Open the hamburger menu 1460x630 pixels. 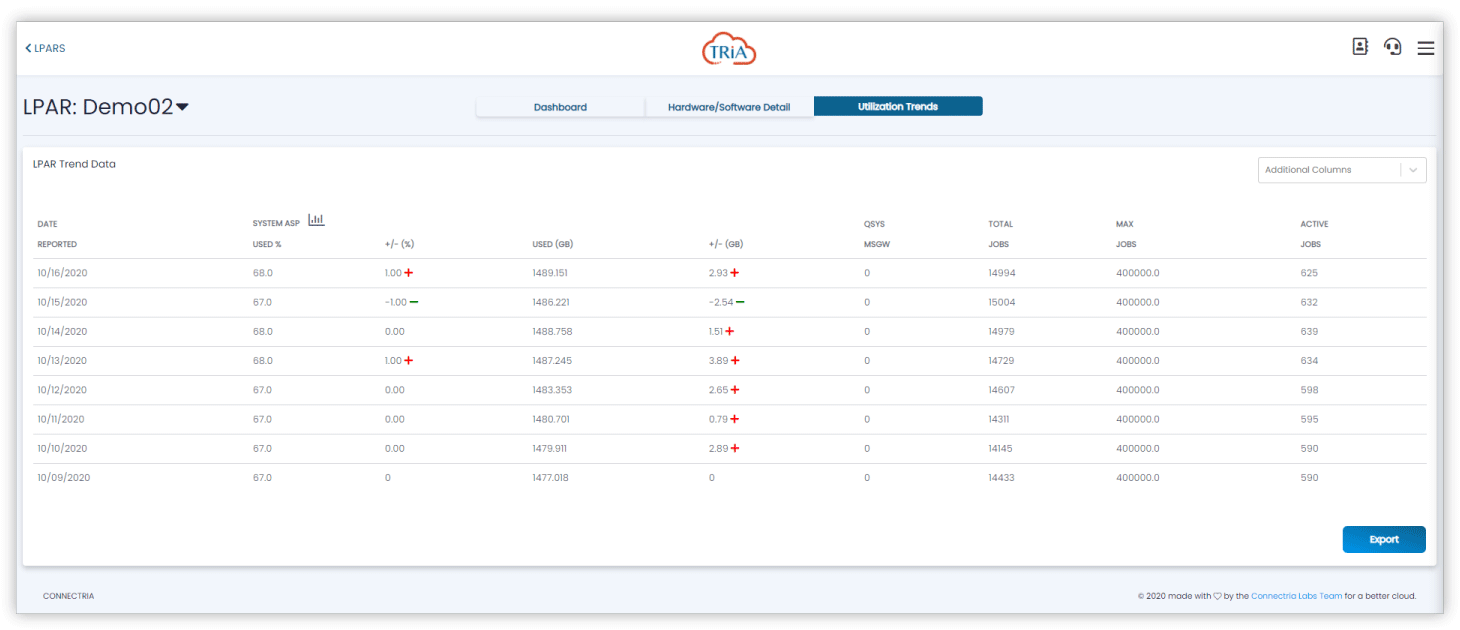[x=1426, y=47]
